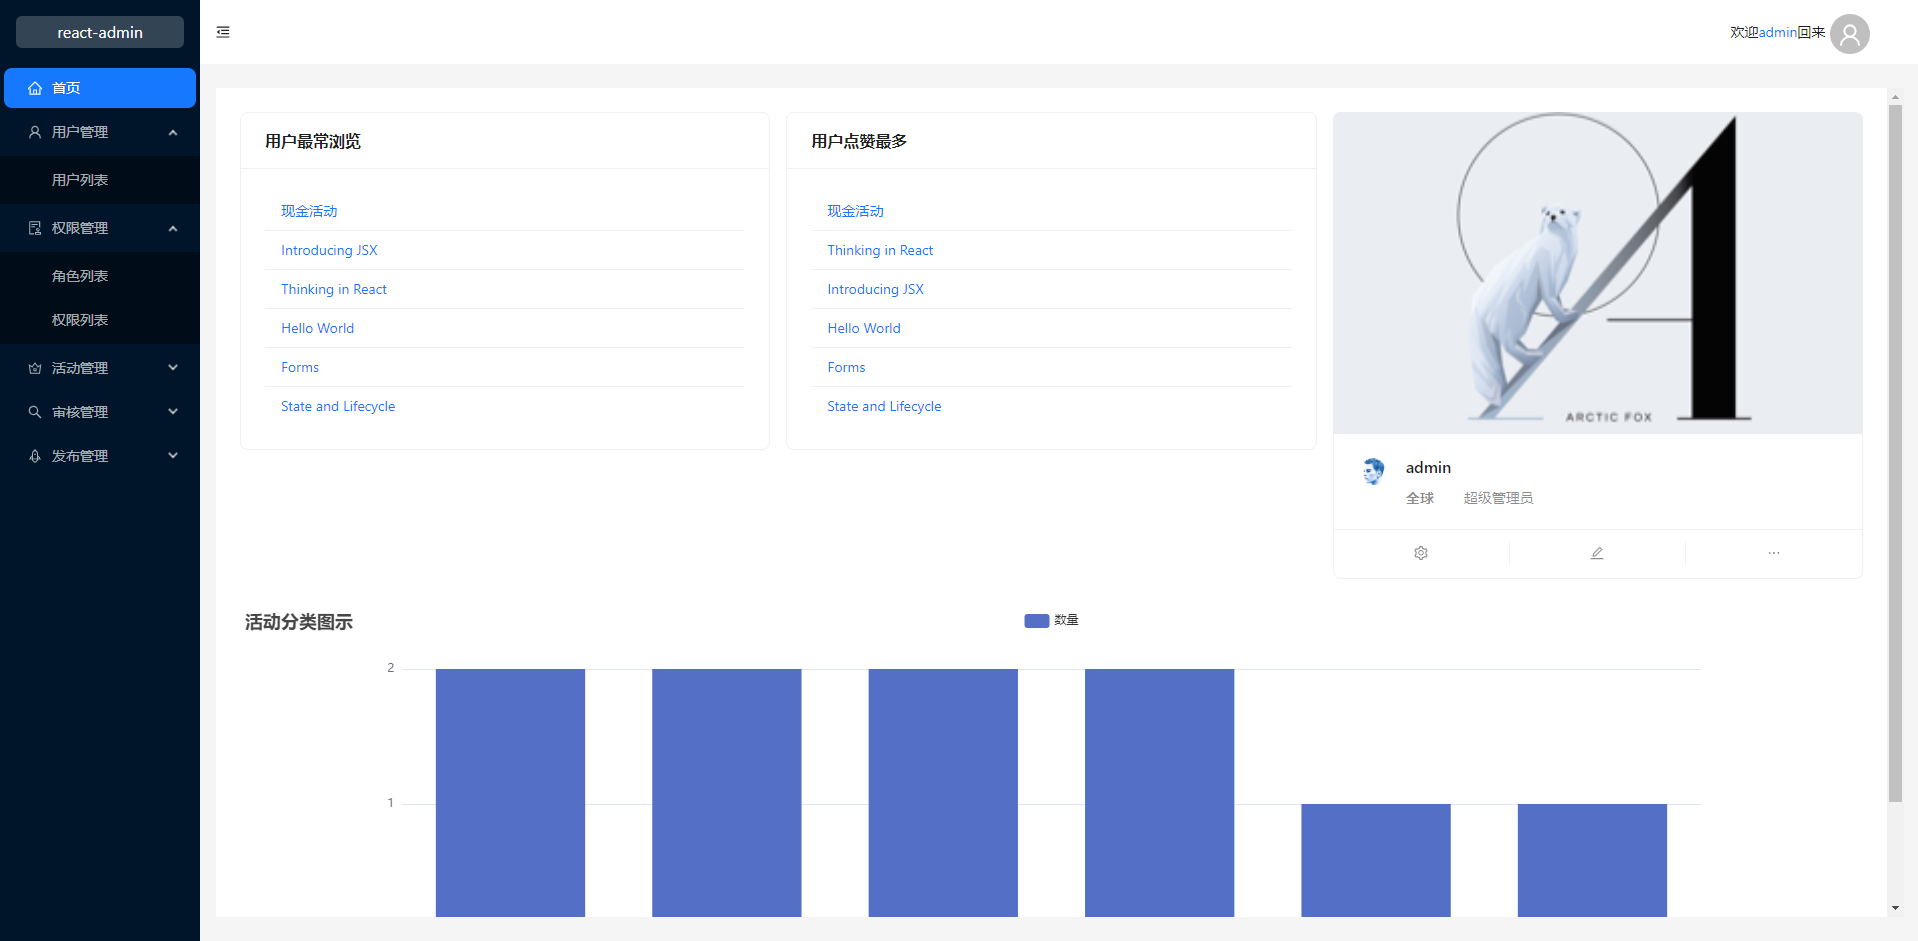1918x941 pixels.
Task: Collapse the sidebar with the menu-fold icon
Action: (223, 32)
